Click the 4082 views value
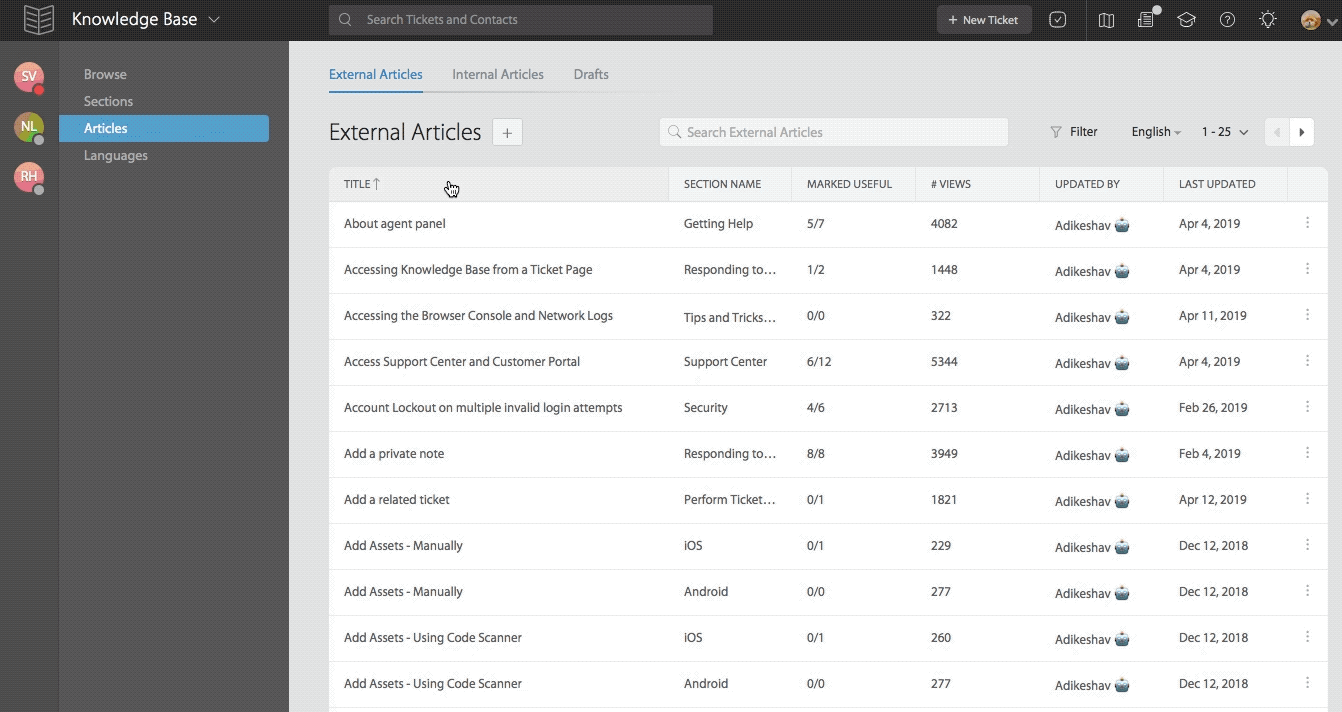The height and width of the screenshot is (712, 1342). (x=944, y=224)
